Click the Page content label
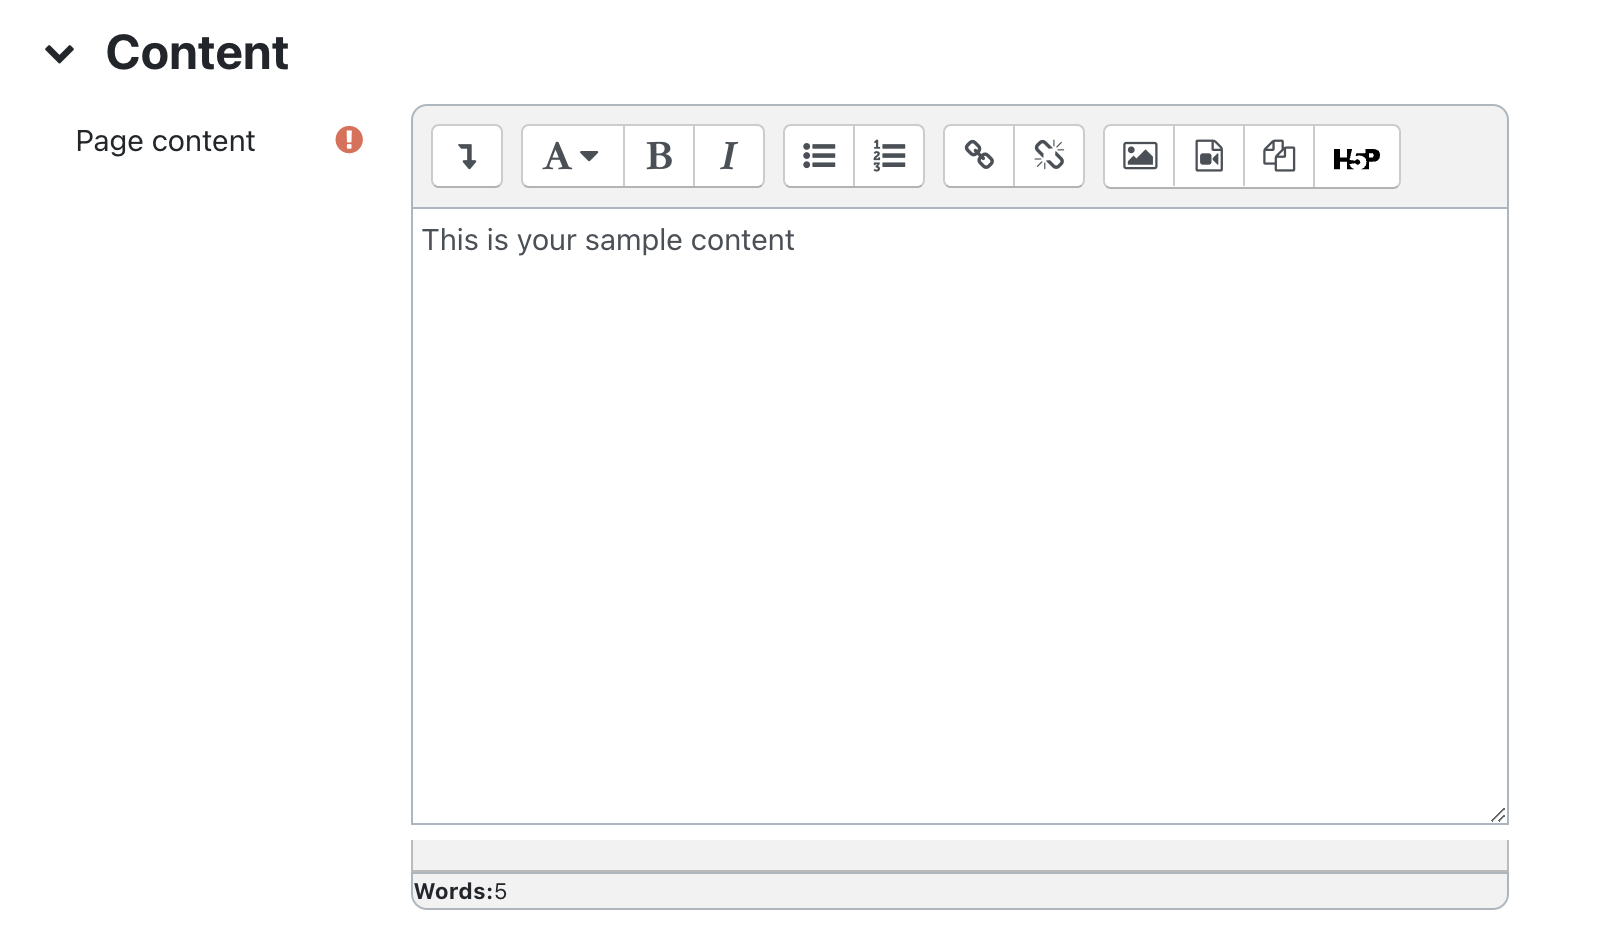 165,141
